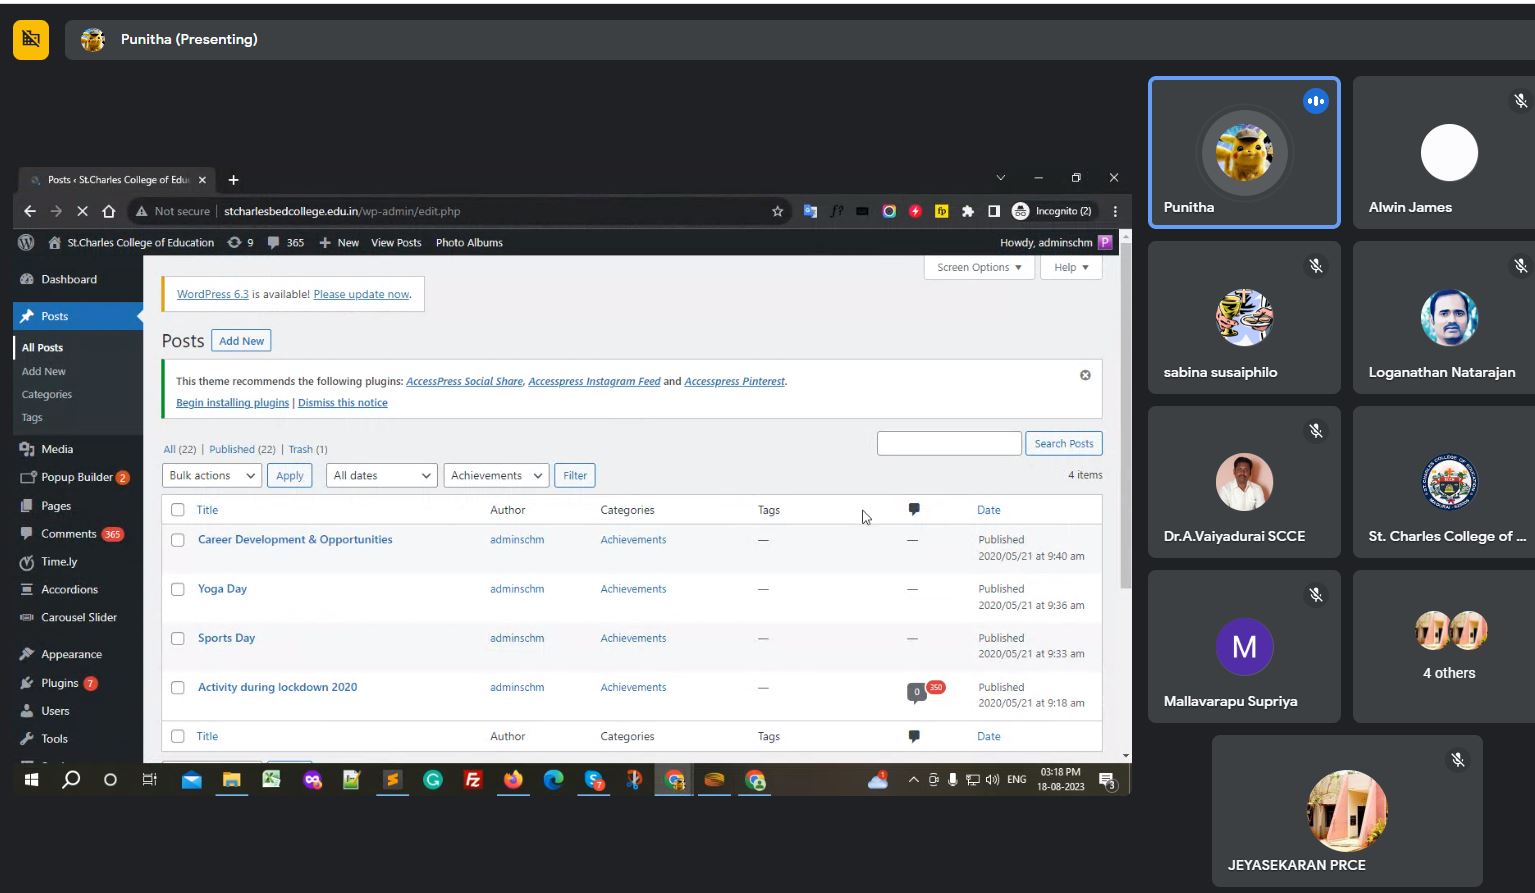Open the Achievements category dropdown
The height and width of the screenshot is (893, 1535).
(x=496, y=475)
